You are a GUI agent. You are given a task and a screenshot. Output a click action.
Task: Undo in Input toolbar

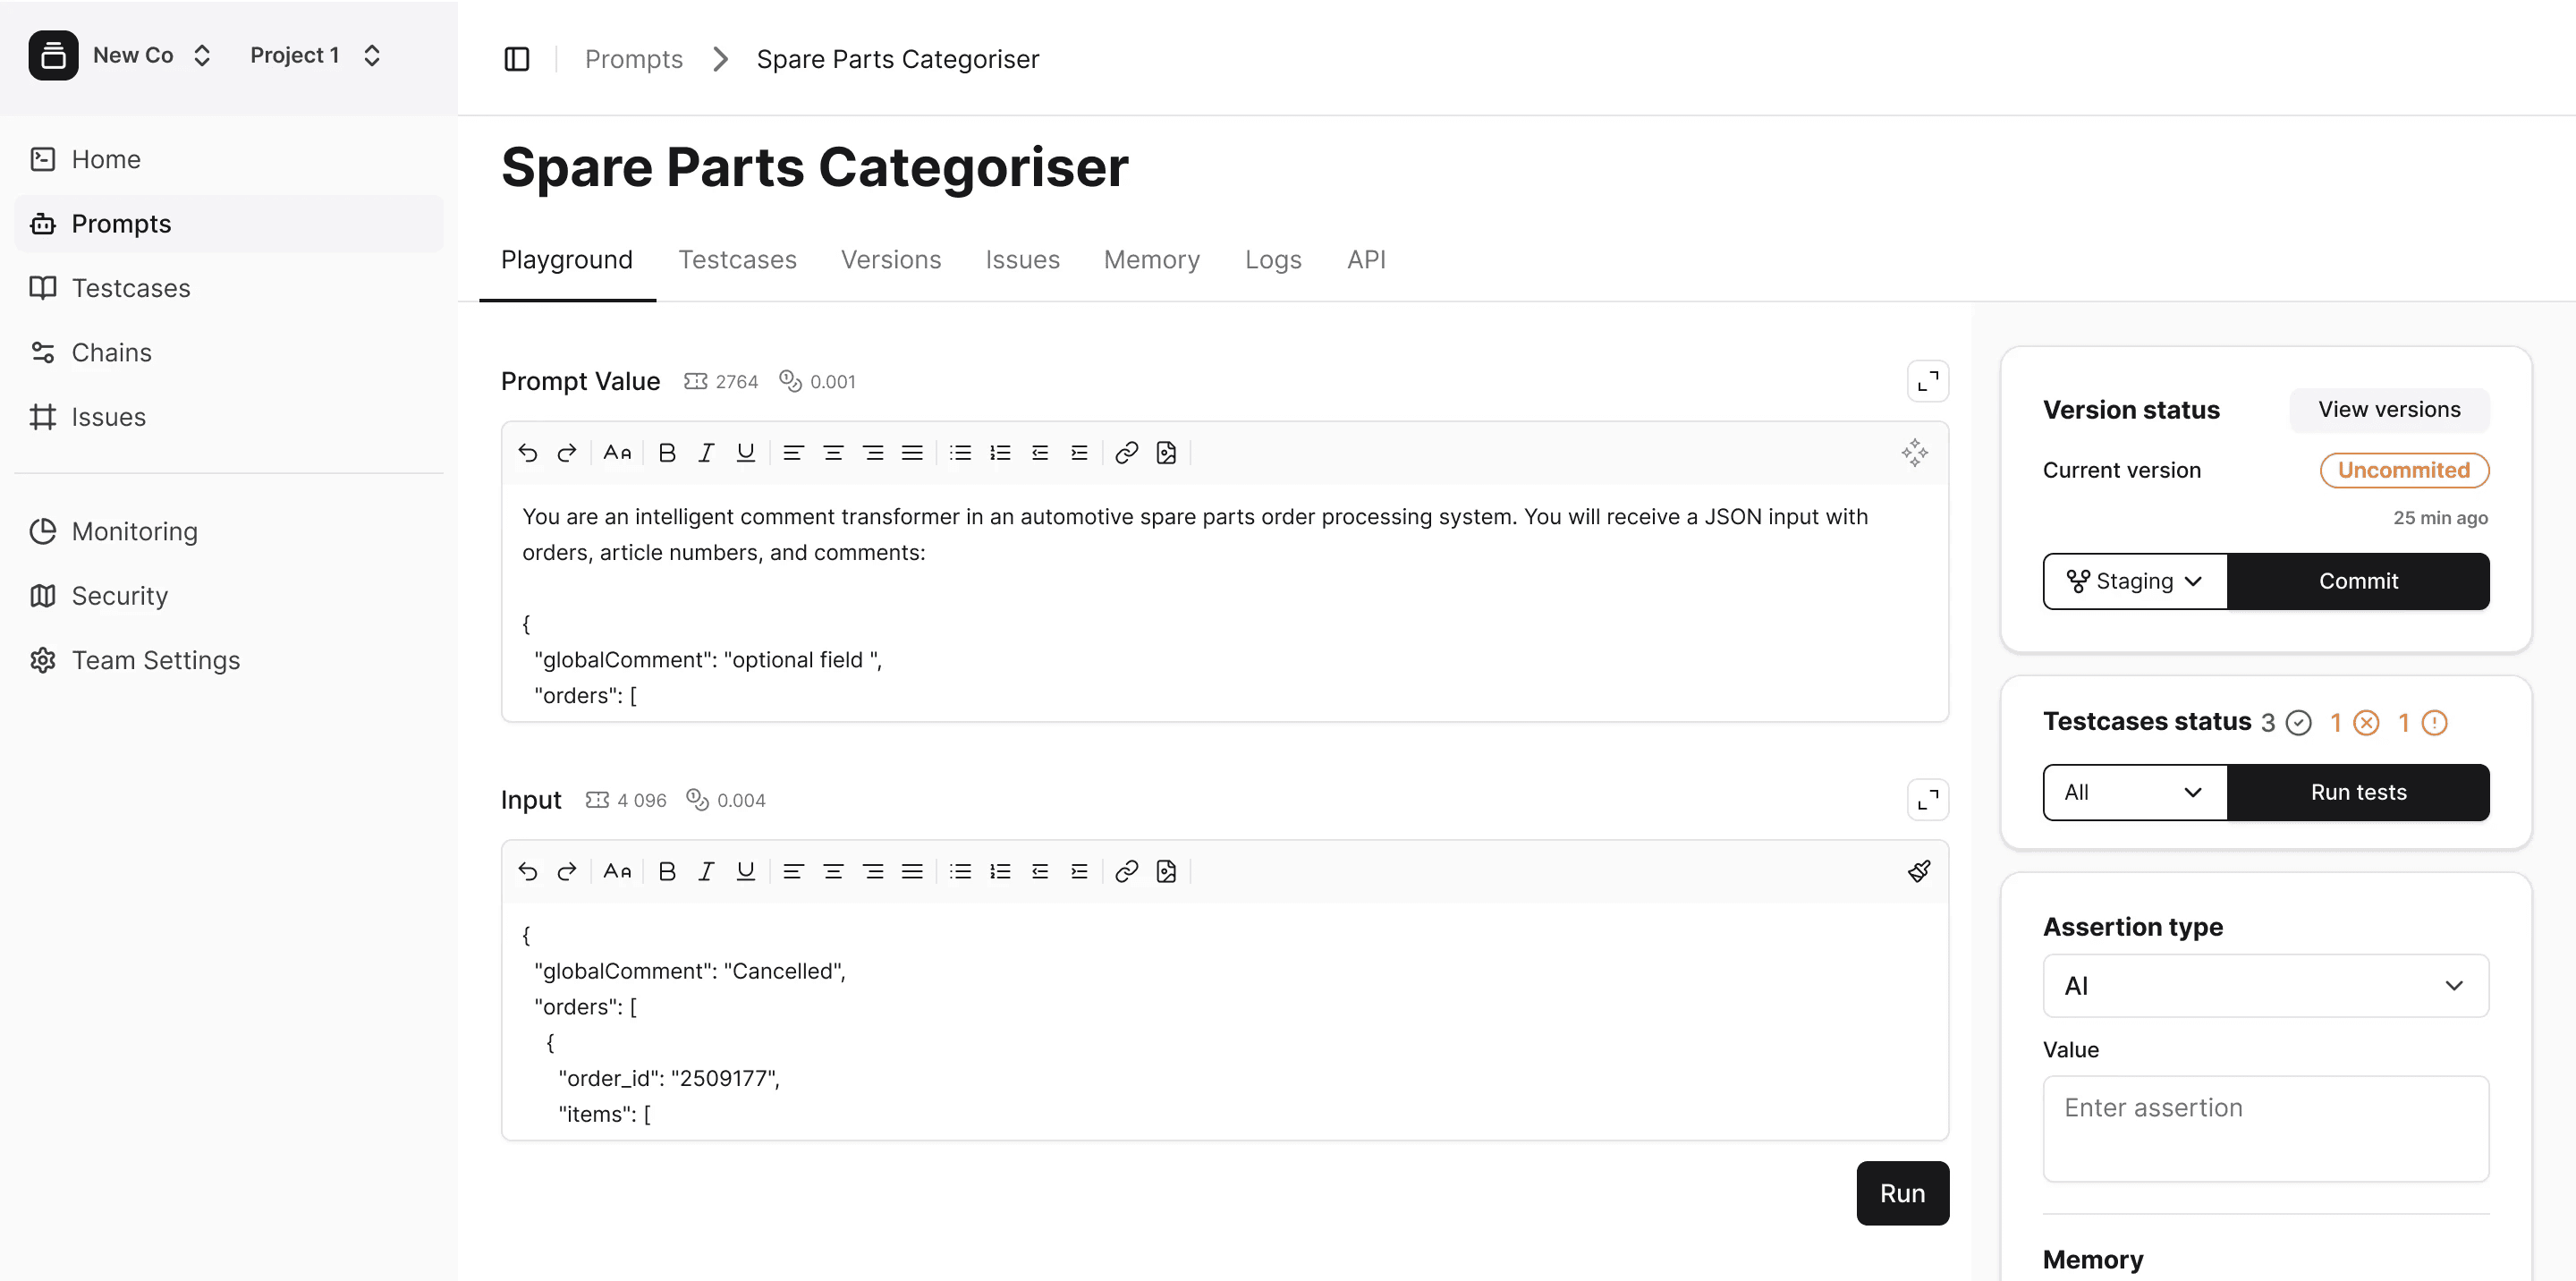(x=528, y=871)
